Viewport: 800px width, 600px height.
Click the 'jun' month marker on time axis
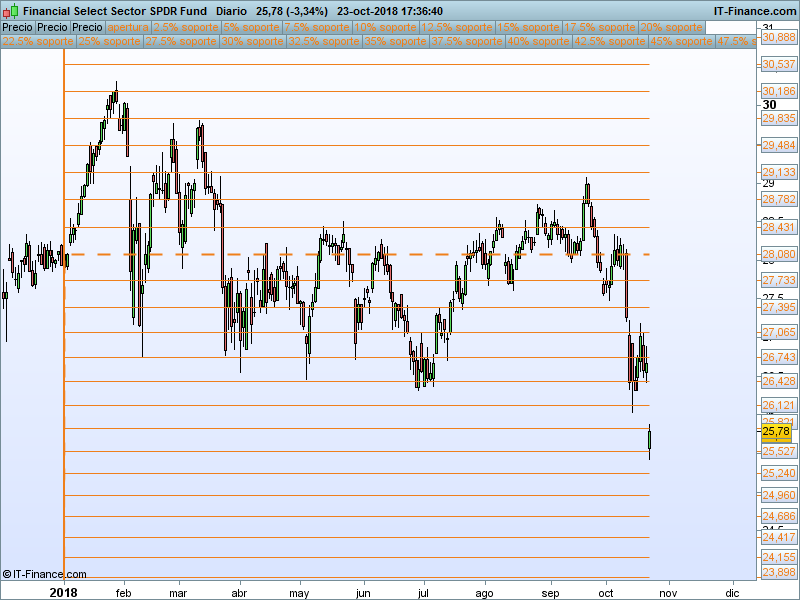(x=363, y=593)
